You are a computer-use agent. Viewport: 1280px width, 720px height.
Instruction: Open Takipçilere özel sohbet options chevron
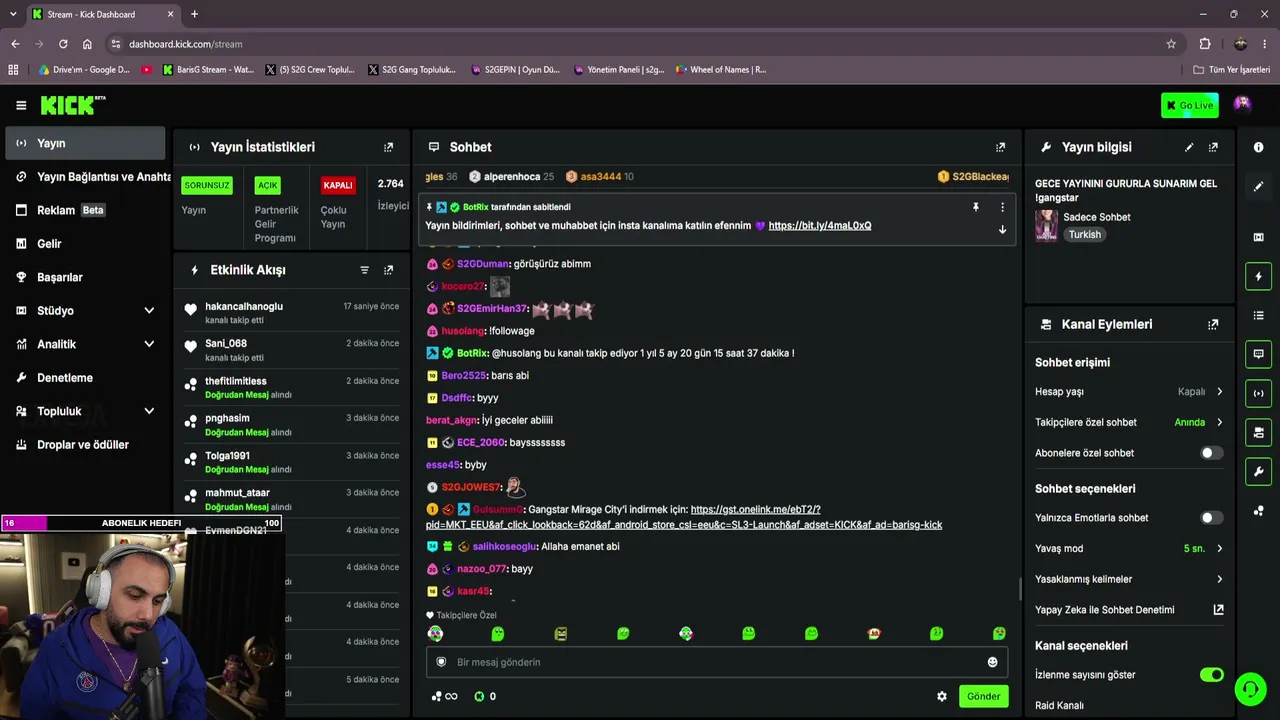(x=1219, y=422)
